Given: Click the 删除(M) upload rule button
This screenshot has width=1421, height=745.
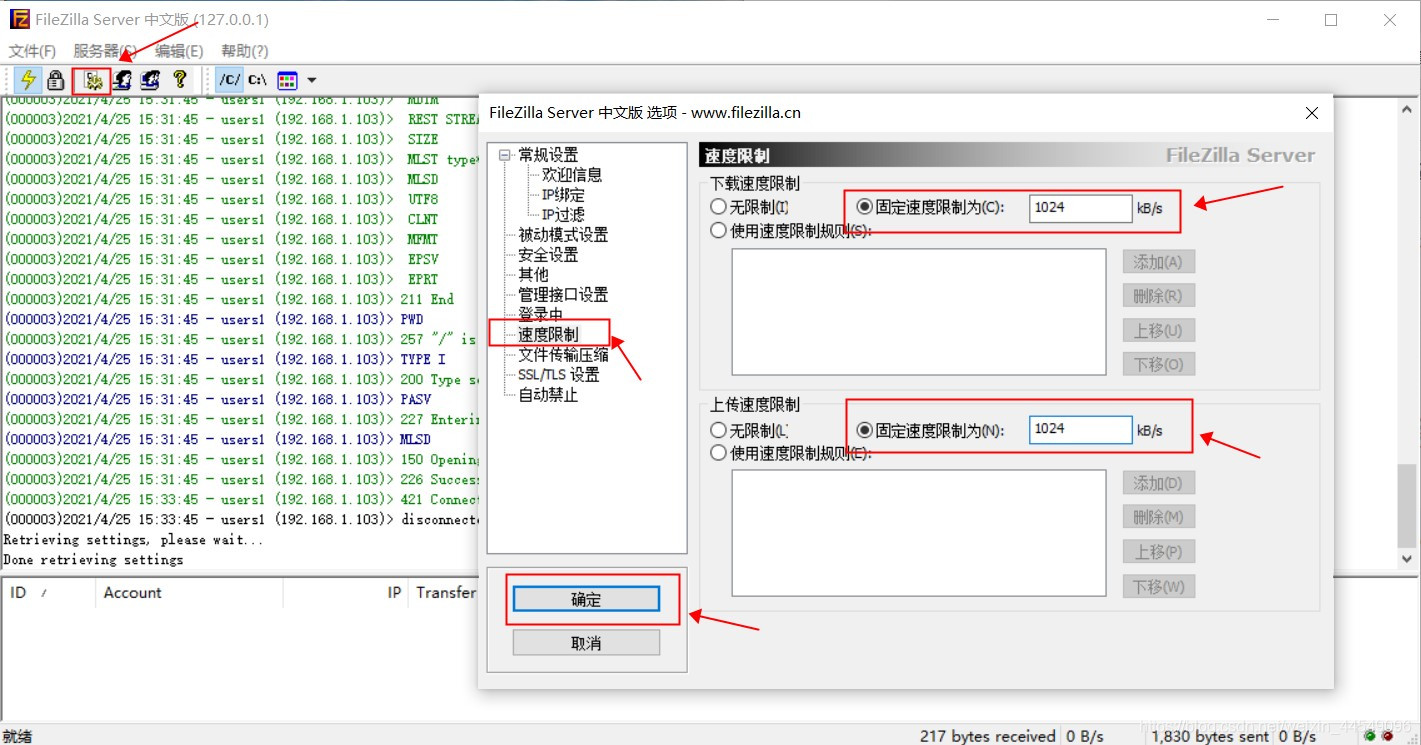Looking at the screenshot, I should (x=1158, y=517).
